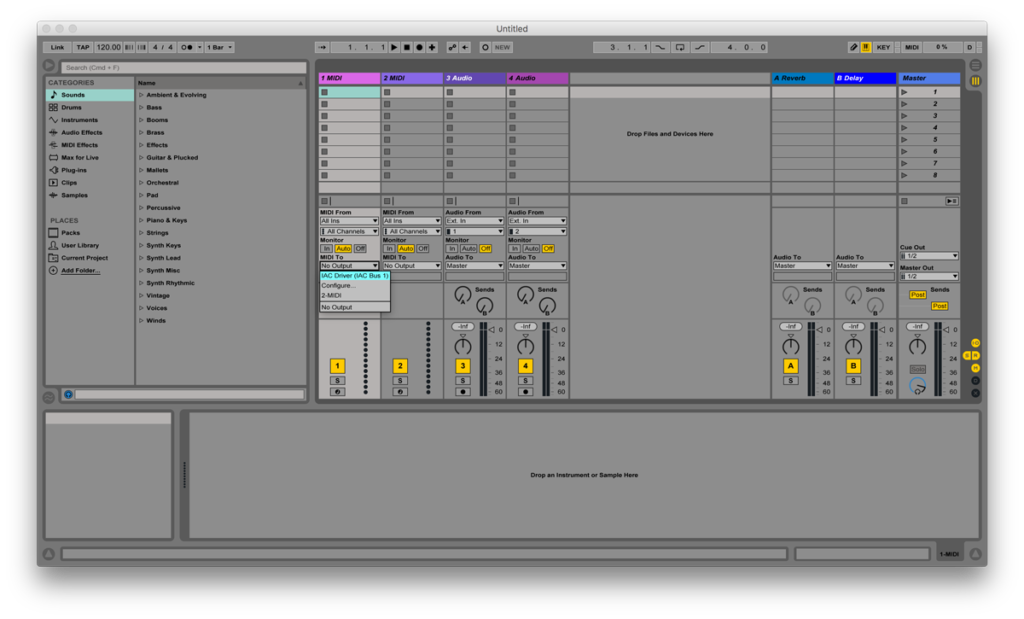Screen dimensions: 1024x619
Task: Click the I/O show/hide icon on right edge
Action: coord(975,342)
